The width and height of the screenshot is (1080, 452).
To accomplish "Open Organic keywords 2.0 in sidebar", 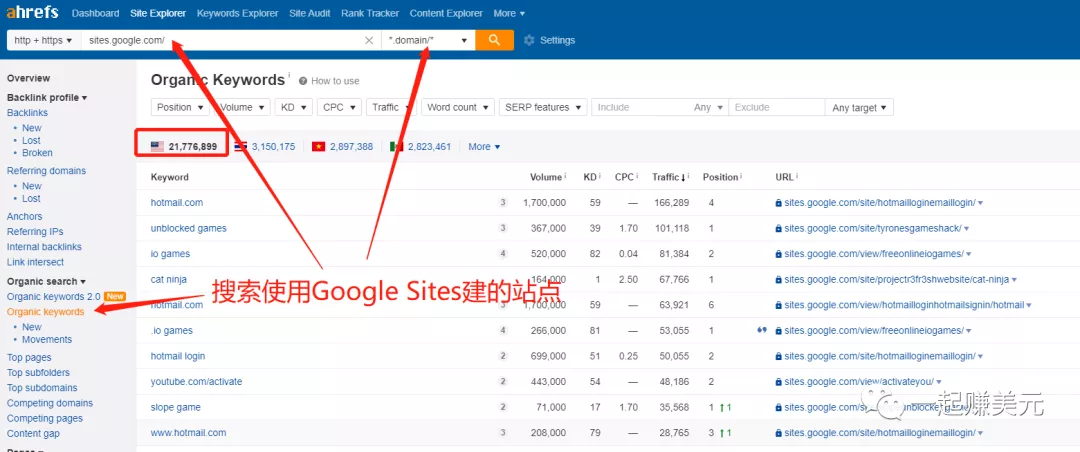I will (x=54, y=296).
